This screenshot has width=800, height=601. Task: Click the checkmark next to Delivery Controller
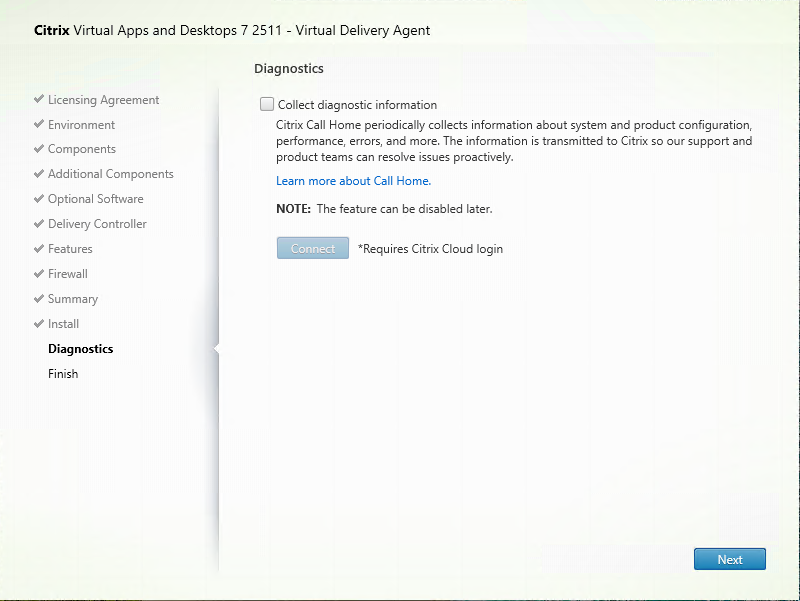tap(39, 224)
